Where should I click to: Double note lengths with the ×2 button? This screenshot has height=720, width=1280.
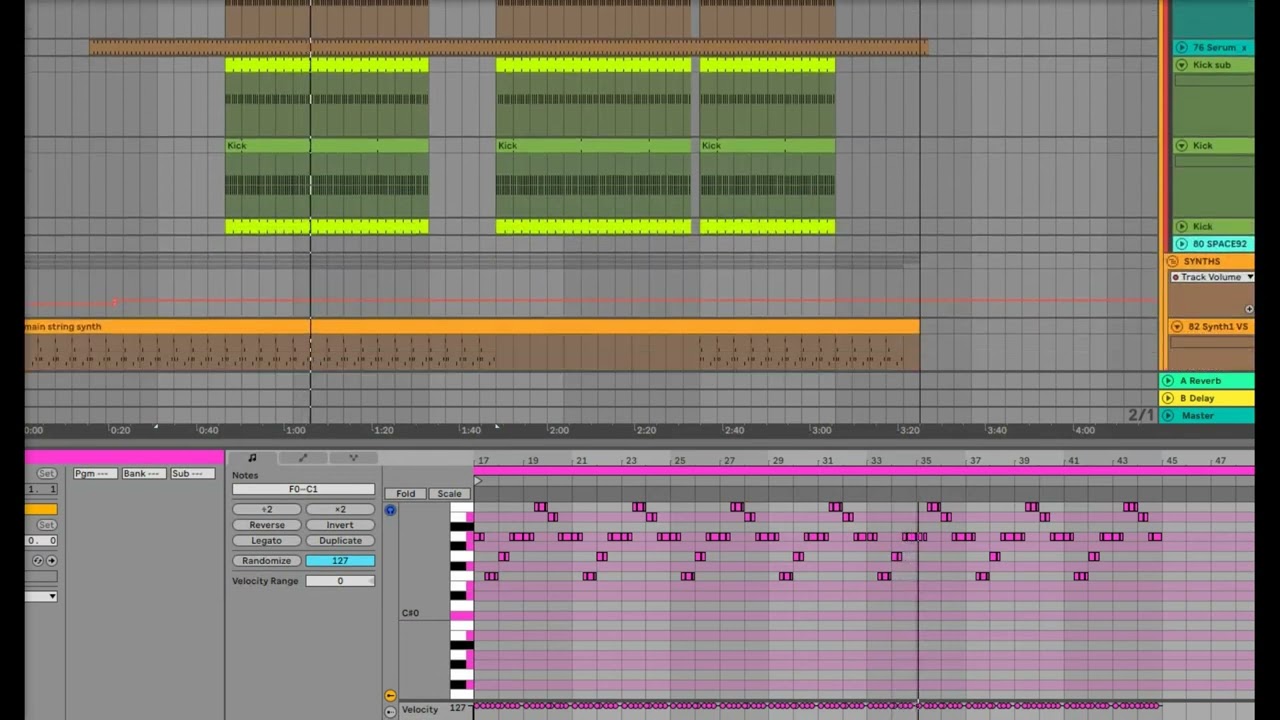click(x=340, y=509)
